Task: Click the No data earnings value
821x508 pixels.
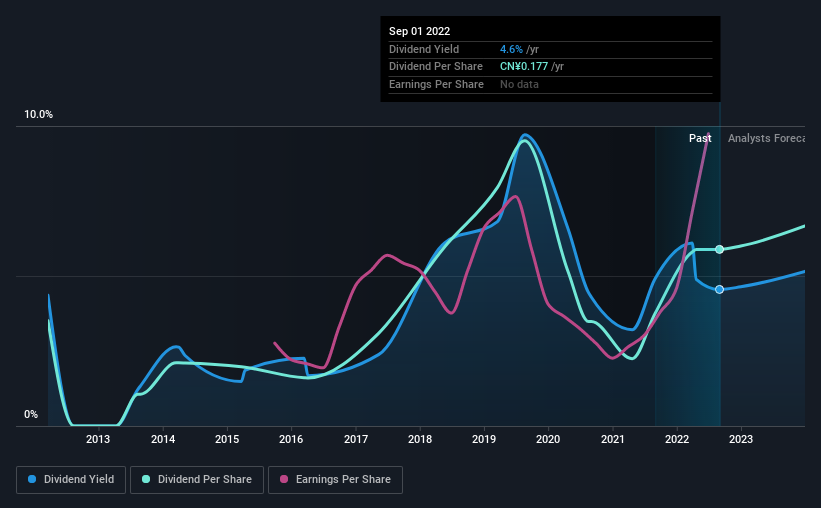Action: point(519,84)
